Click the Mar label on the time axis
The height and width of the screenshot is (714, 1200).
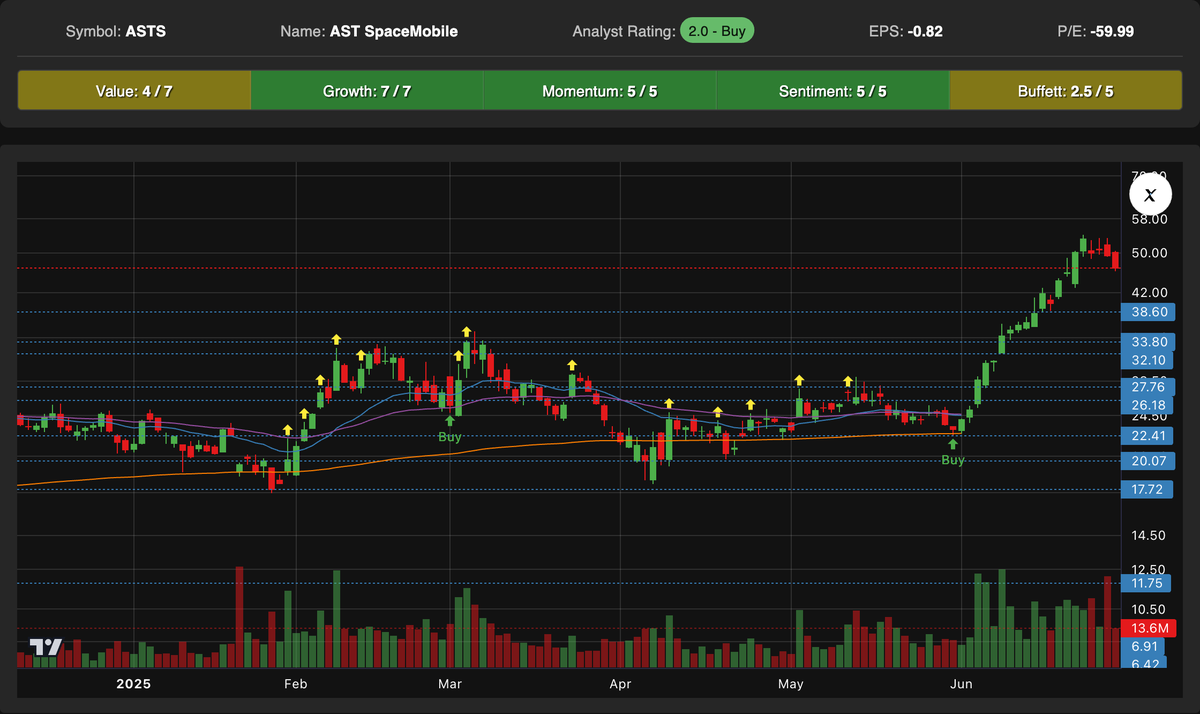click(450, 684)
